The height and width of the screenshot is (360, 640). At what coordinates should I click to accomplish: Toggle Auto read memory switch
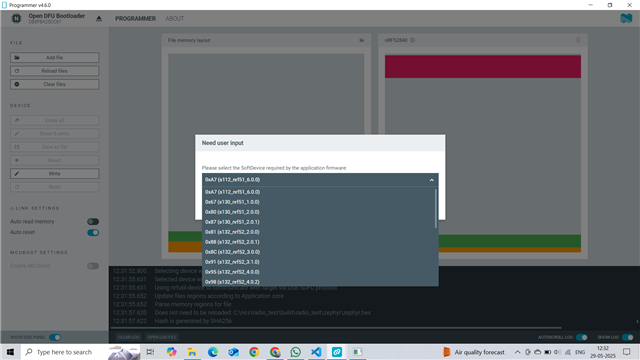[x=93, y=222]
